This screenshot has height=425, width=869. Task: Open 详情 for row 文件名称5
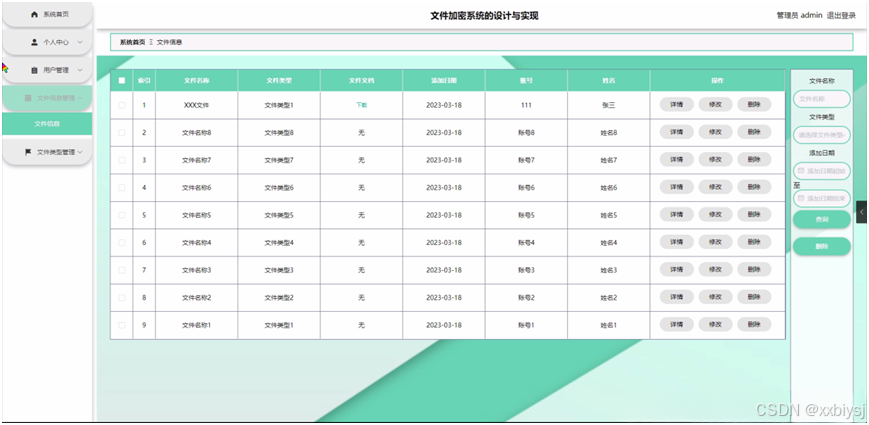677,214
